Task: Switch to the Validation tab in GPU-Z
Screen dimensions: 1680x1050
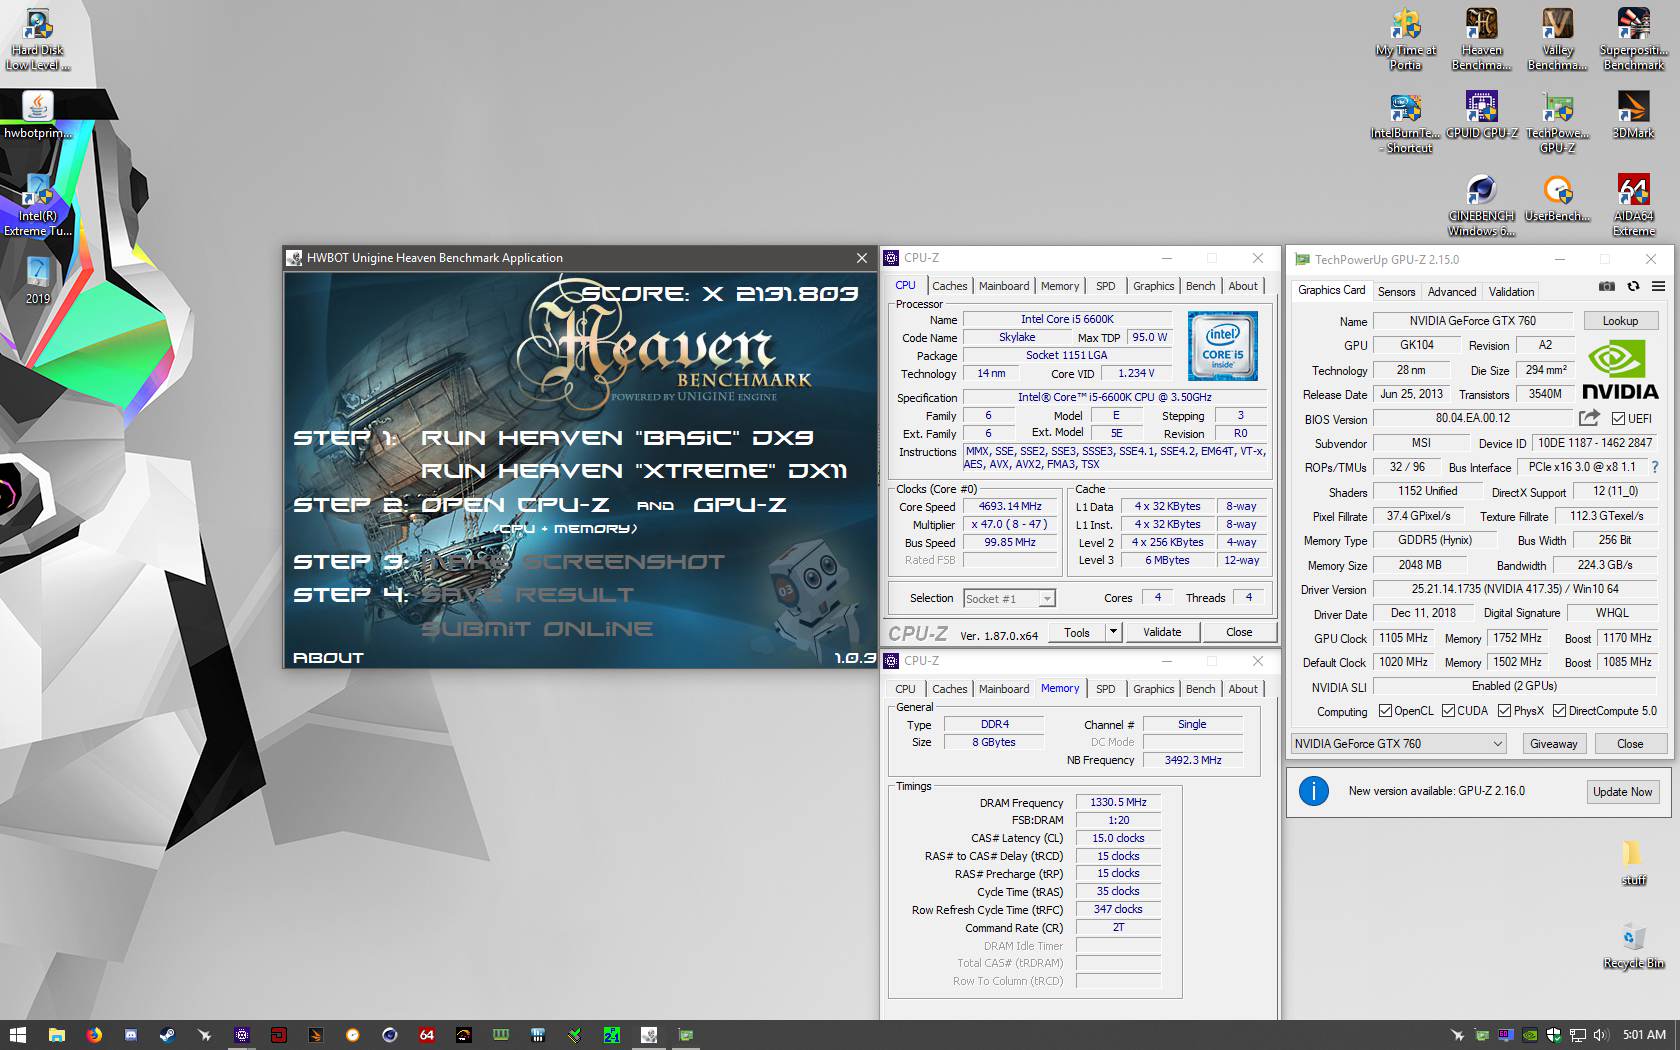Action: 1511,292
